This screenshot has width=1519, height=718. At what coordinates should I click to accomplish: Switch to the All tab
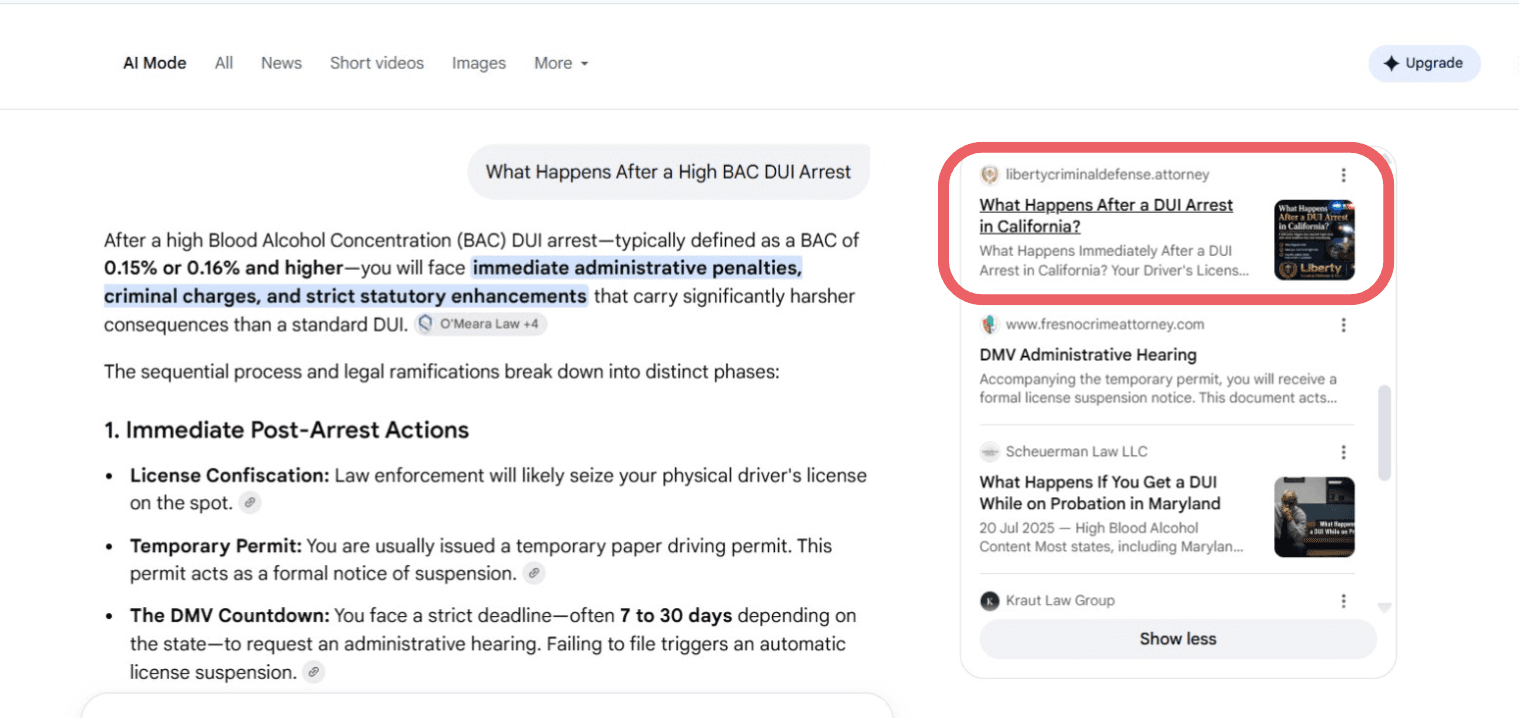tap(224, 63)
